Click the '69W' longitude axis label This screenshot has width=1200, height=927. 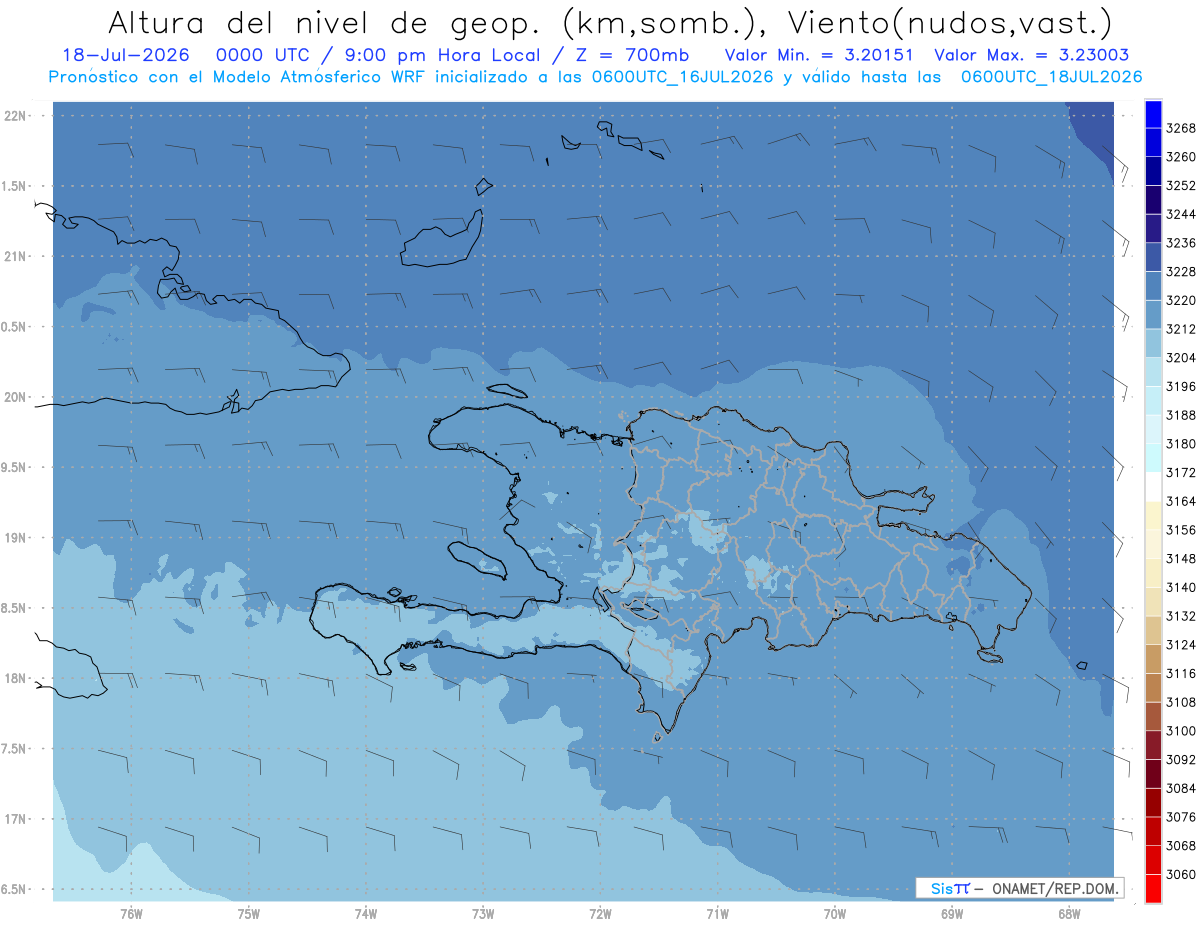click(952, 913)
